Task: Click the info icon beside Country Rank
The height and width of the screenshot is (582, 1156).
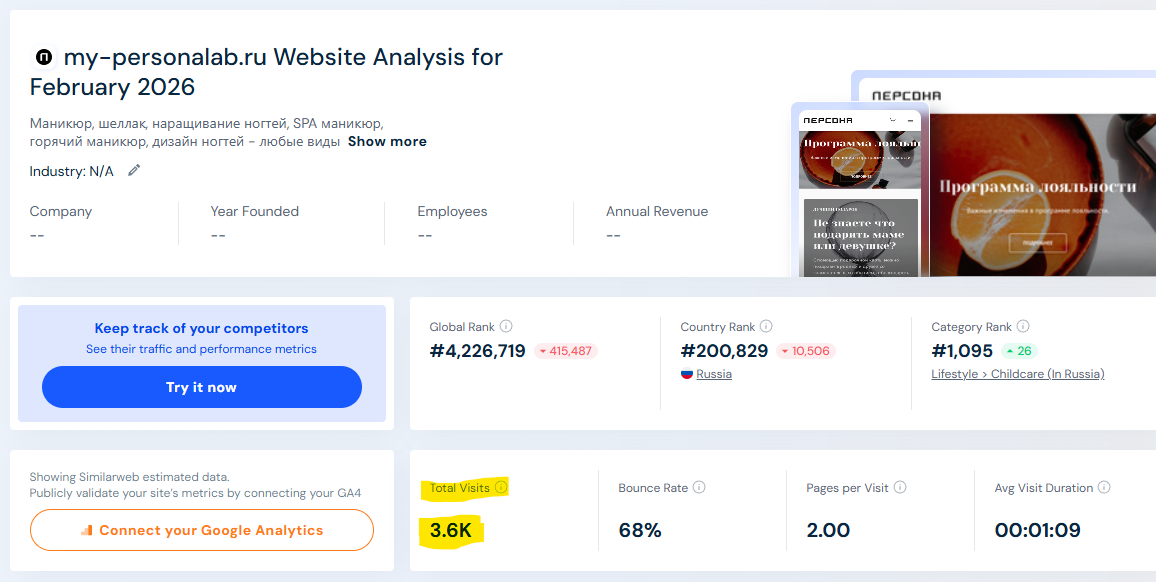Action: tap(766, 327)
